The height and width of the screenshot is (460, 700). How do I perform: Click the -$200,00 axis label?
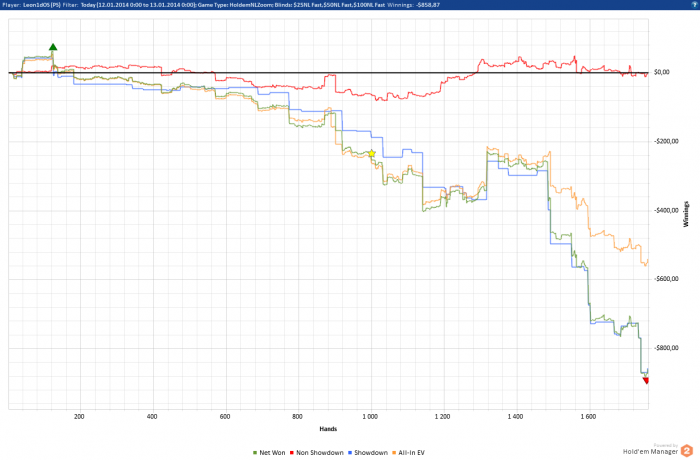(666, 141)
